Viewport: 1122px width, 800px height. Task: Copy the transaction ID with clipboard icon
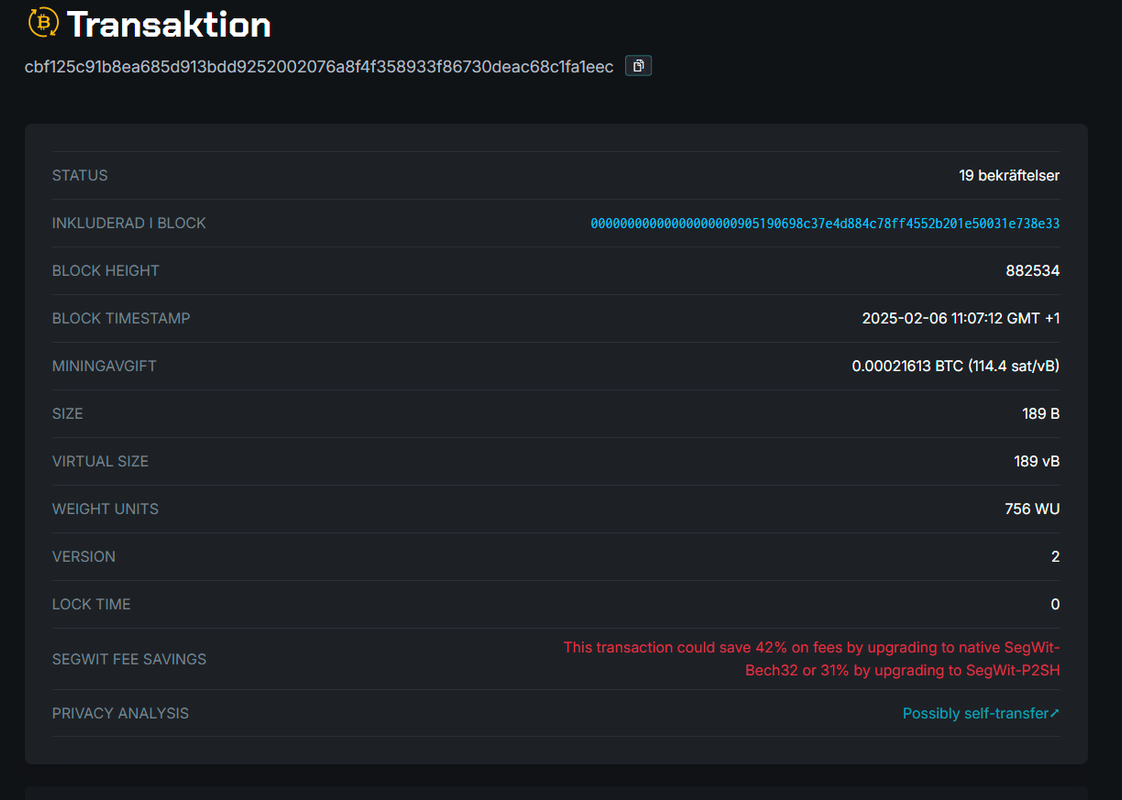pyautogui.click(x=638, y=66)
